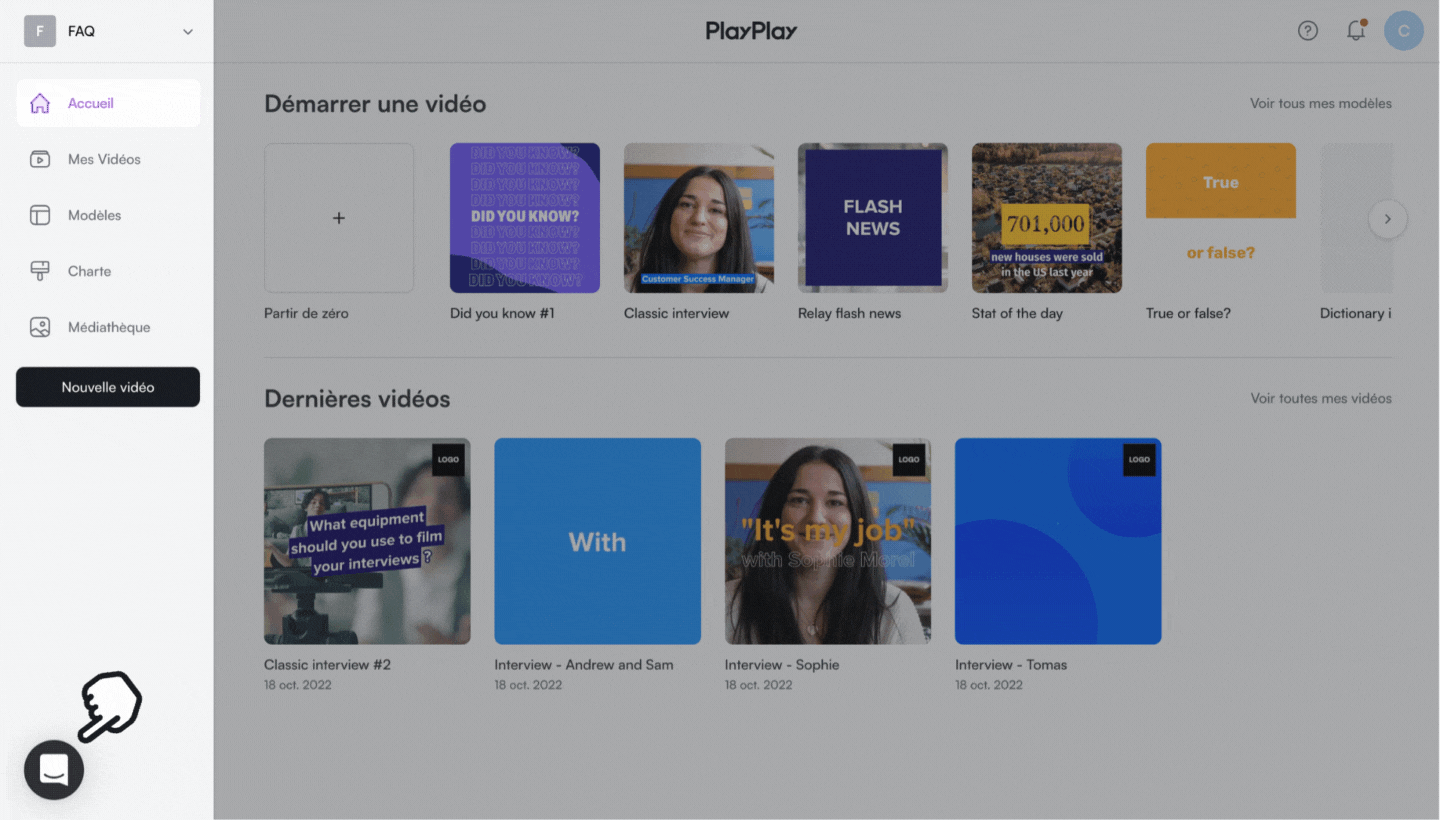Open the chat support bubble icon
The width and height of the screenshot is (1440, 820).
pos(54,770)
